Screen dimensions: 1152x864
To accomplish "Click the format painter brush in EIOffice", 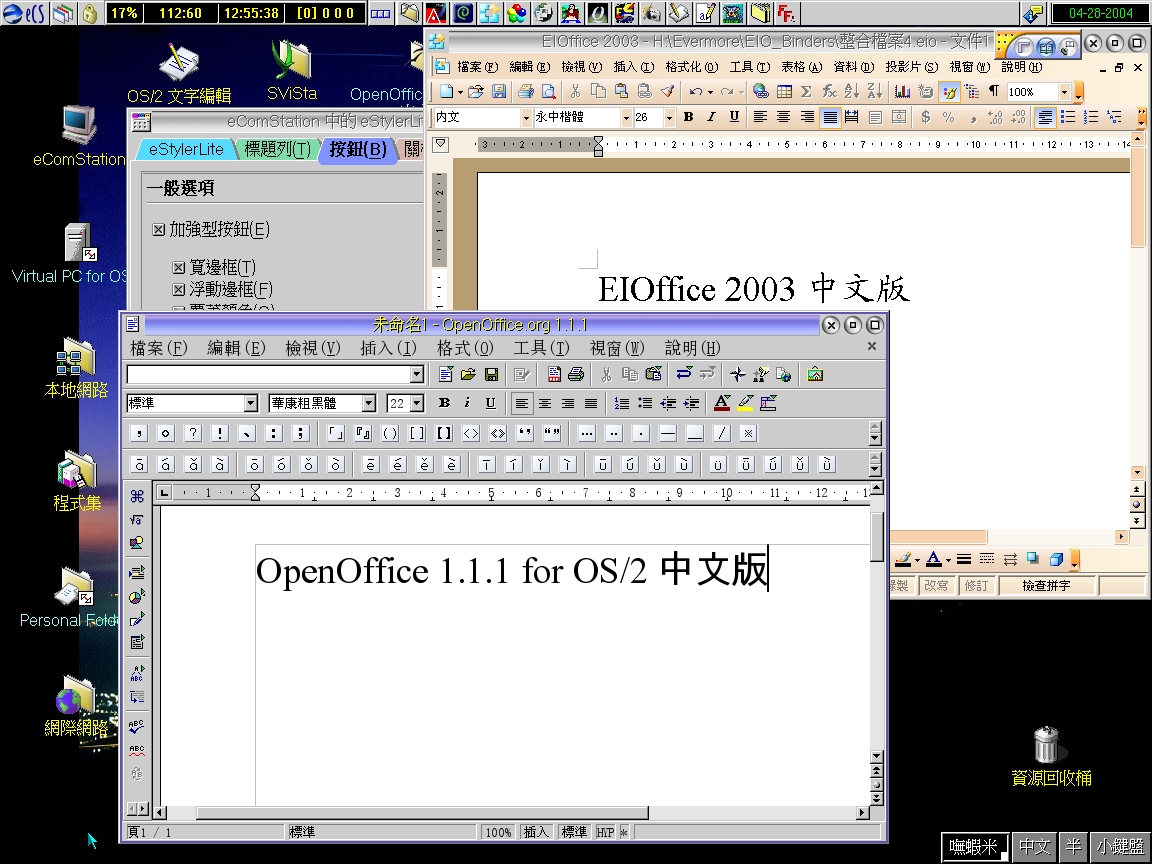I will [667, 91].
